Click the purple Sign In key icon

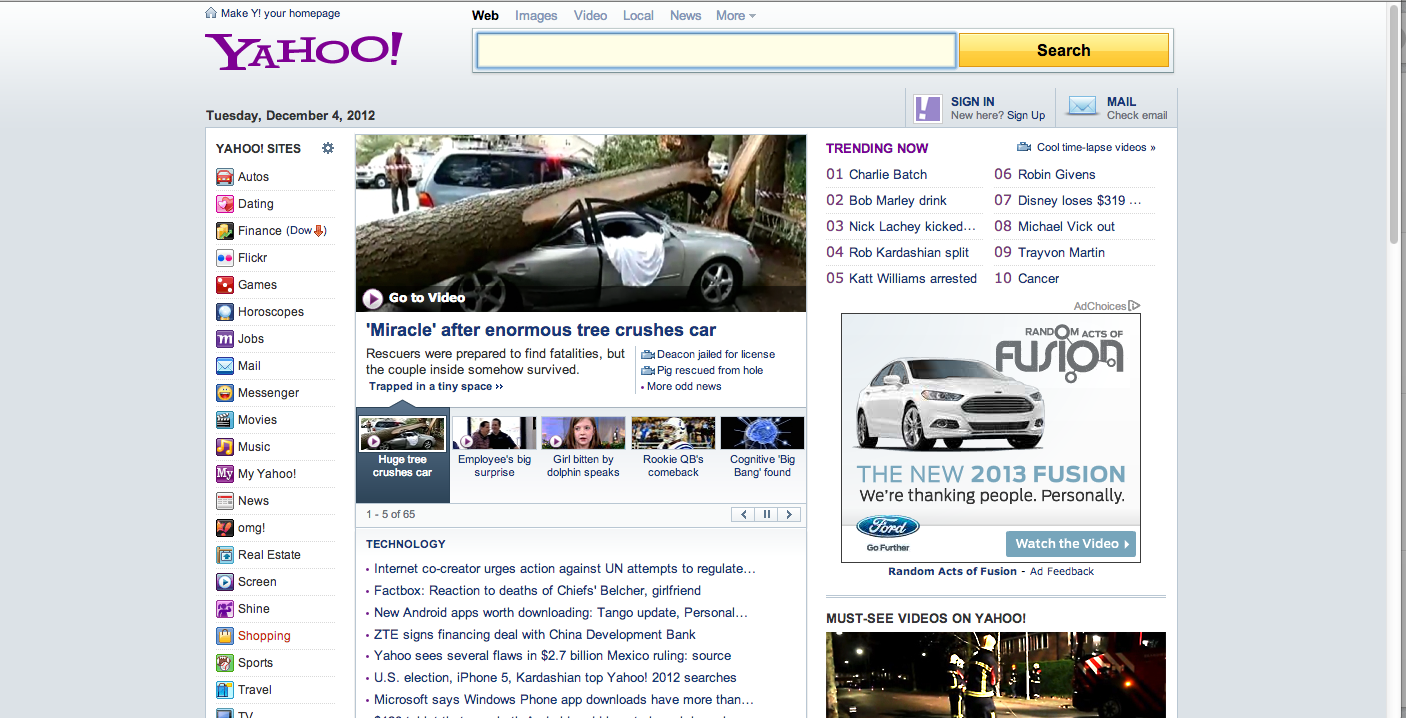[x=927, y=107]
